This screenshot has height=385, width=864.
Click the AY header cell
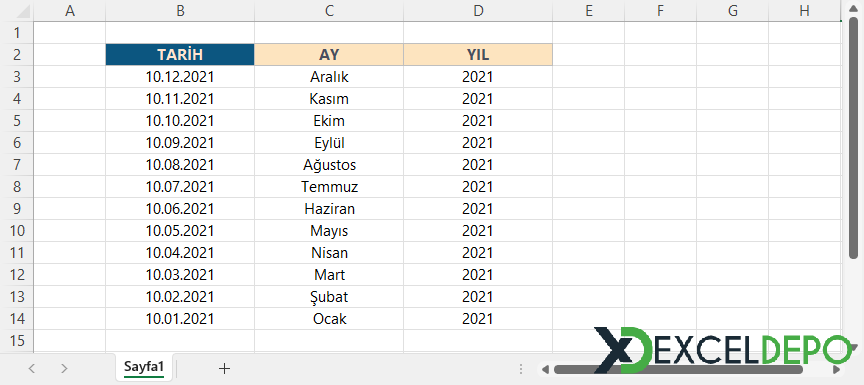tap(329, 55)
